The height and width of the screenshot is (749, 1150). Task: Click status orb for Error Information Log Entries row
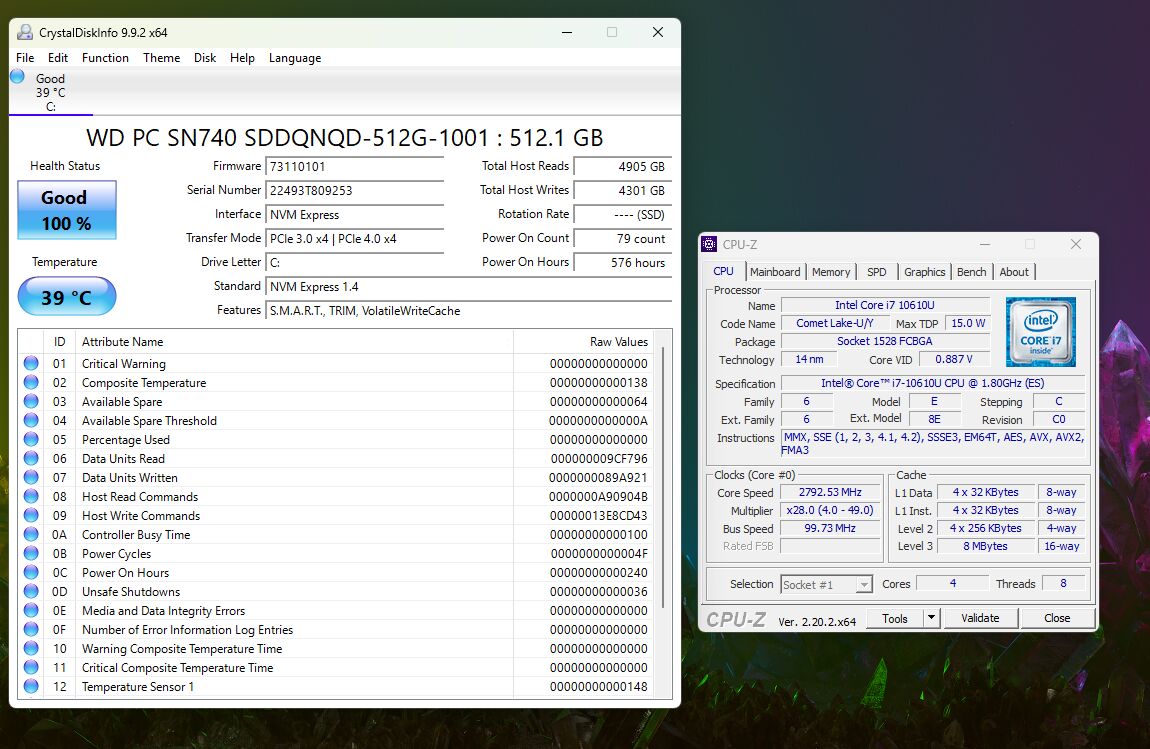(x=31, y=629)
